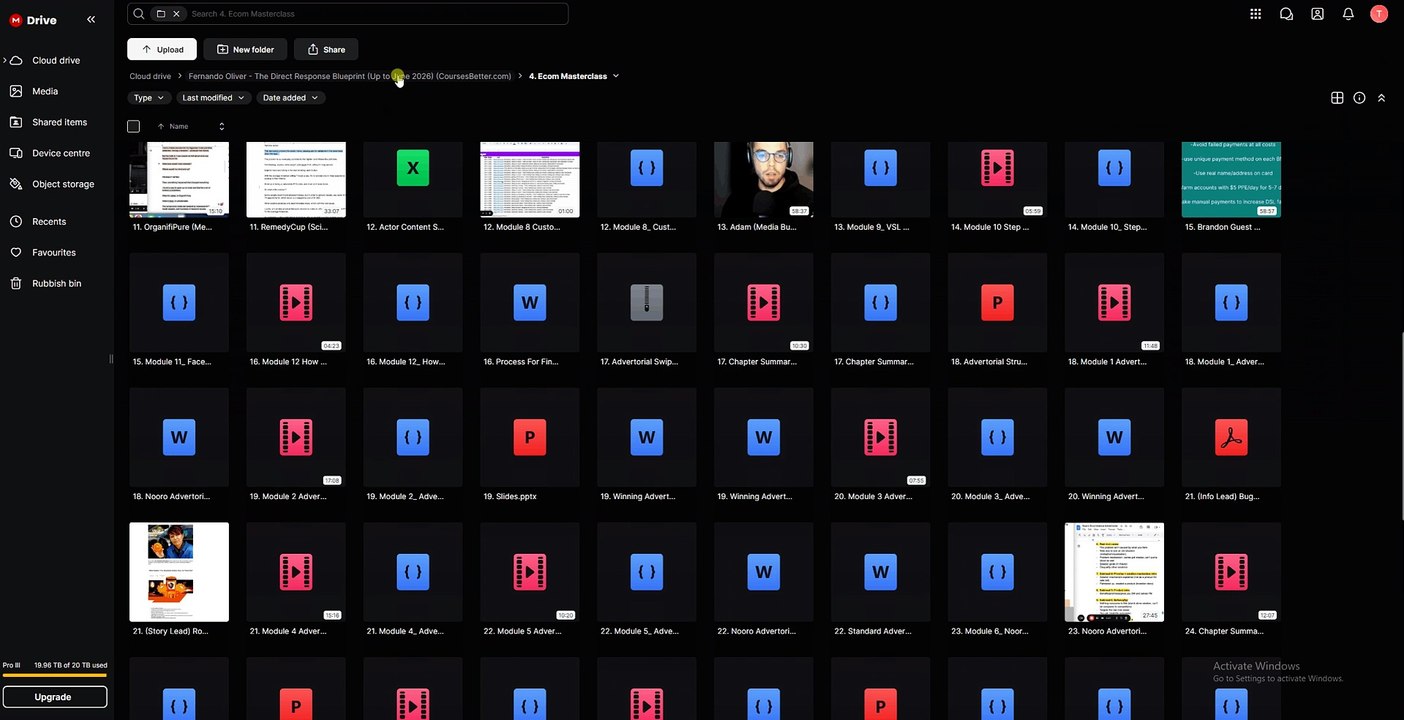Click the storage usage bar
1404x720 pixels.
(x=55, y=675)
